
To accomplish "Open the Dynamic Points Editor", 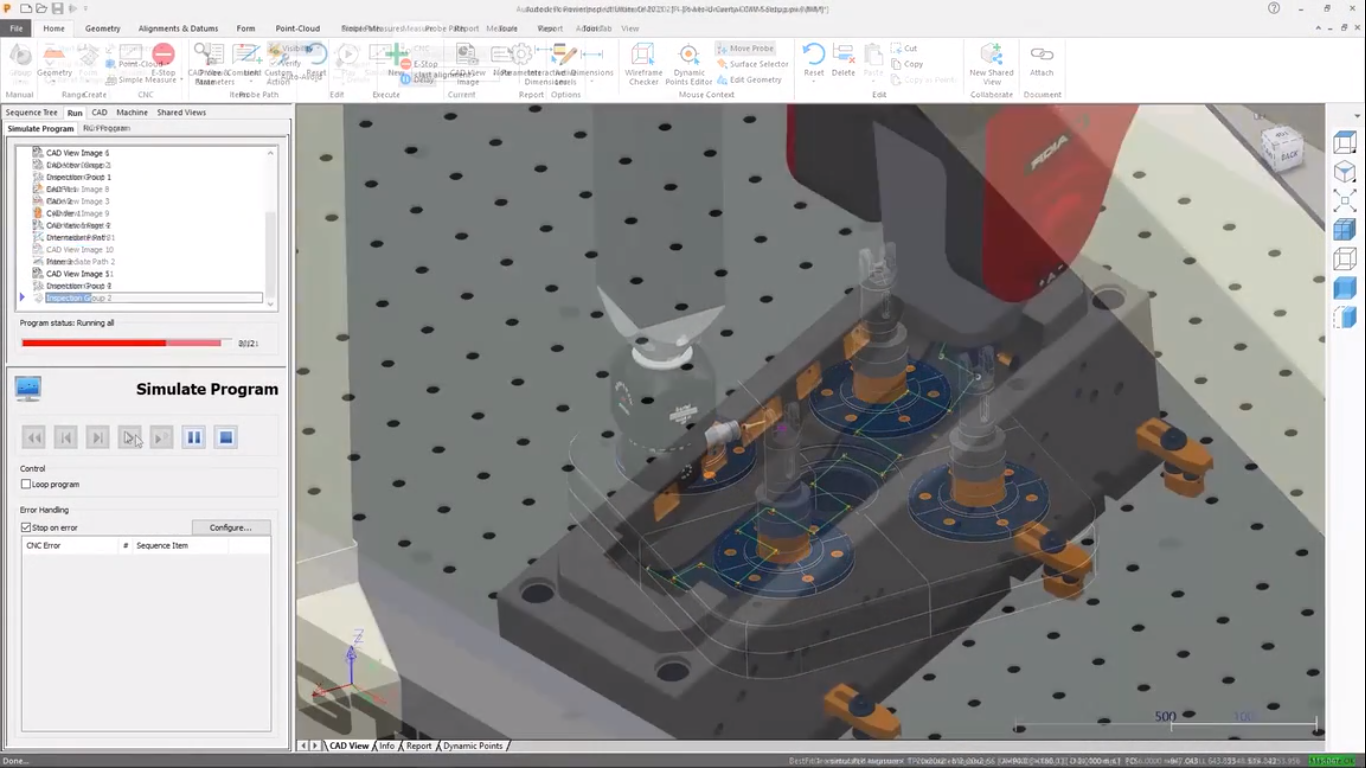I will point(689,63).
